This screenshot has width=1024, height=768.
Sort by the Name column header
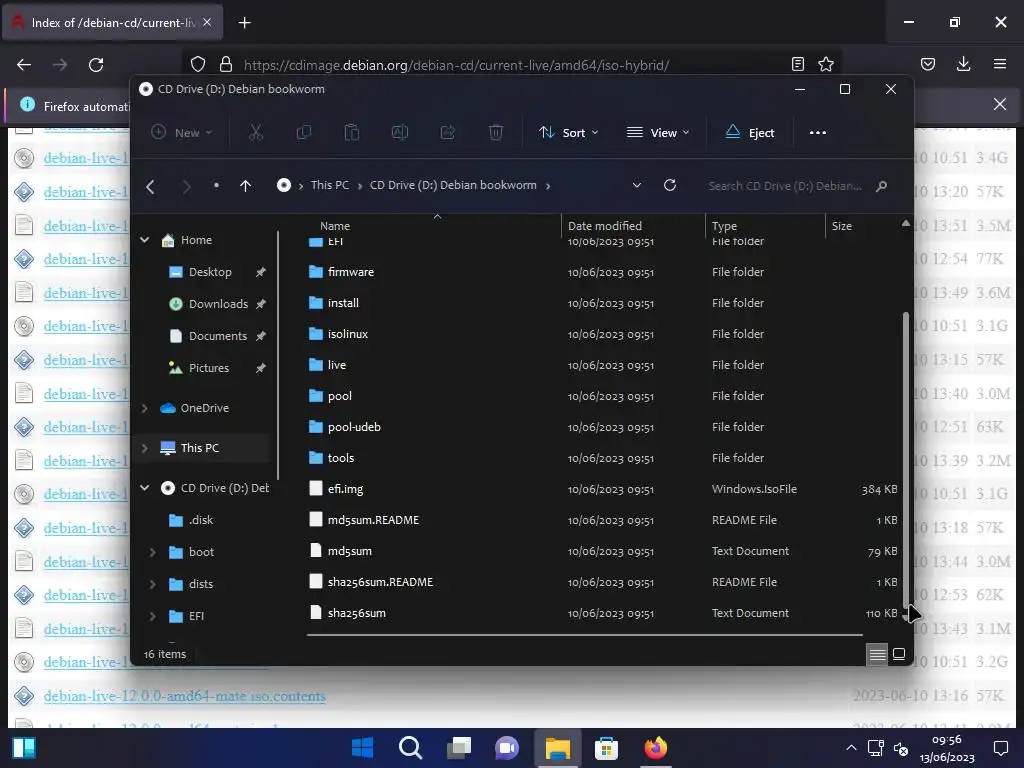click(335, 226)
